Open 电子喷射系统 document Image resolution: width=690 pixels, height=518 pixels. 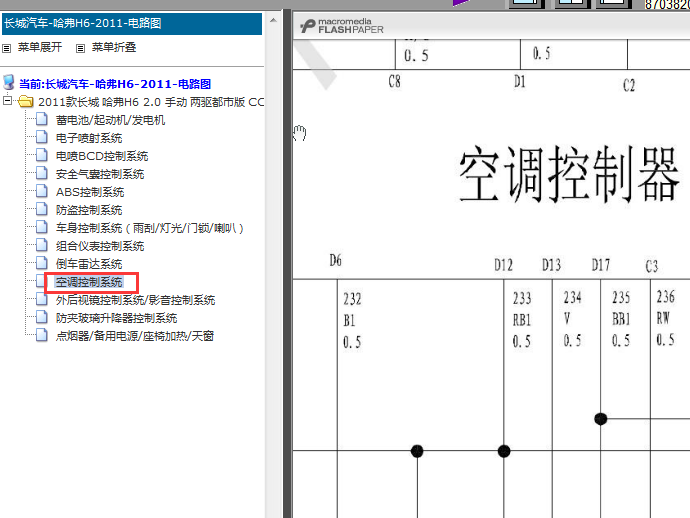89,138
